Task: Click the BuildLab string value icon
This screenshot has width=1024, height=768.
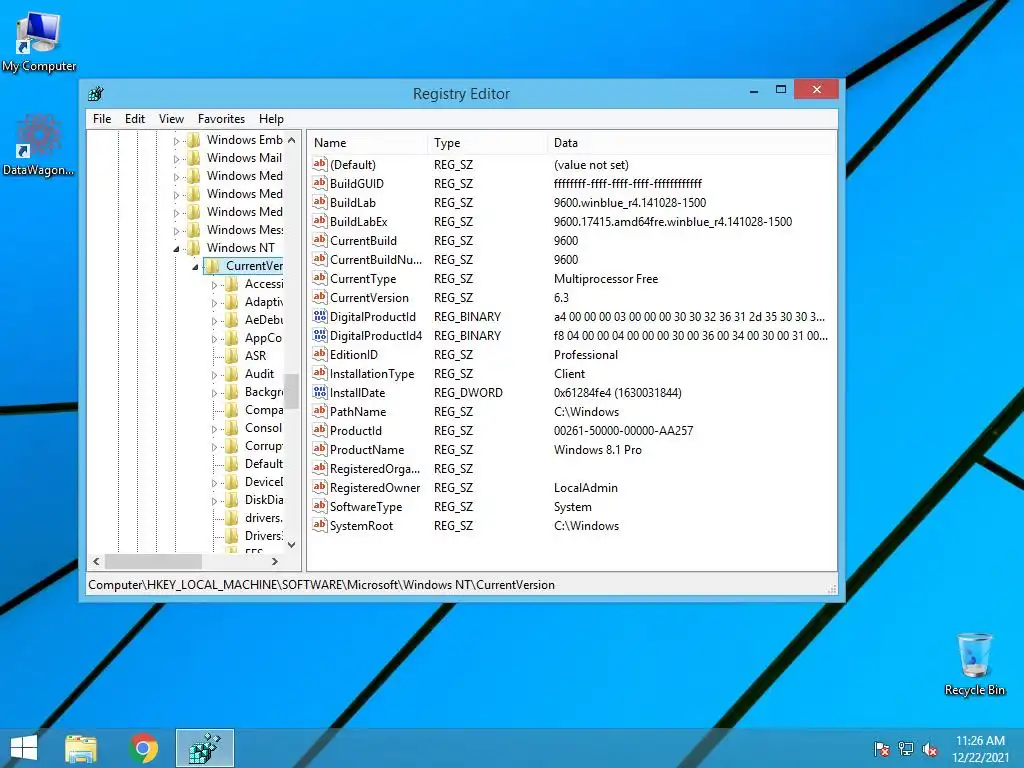Action: (319, 202)
